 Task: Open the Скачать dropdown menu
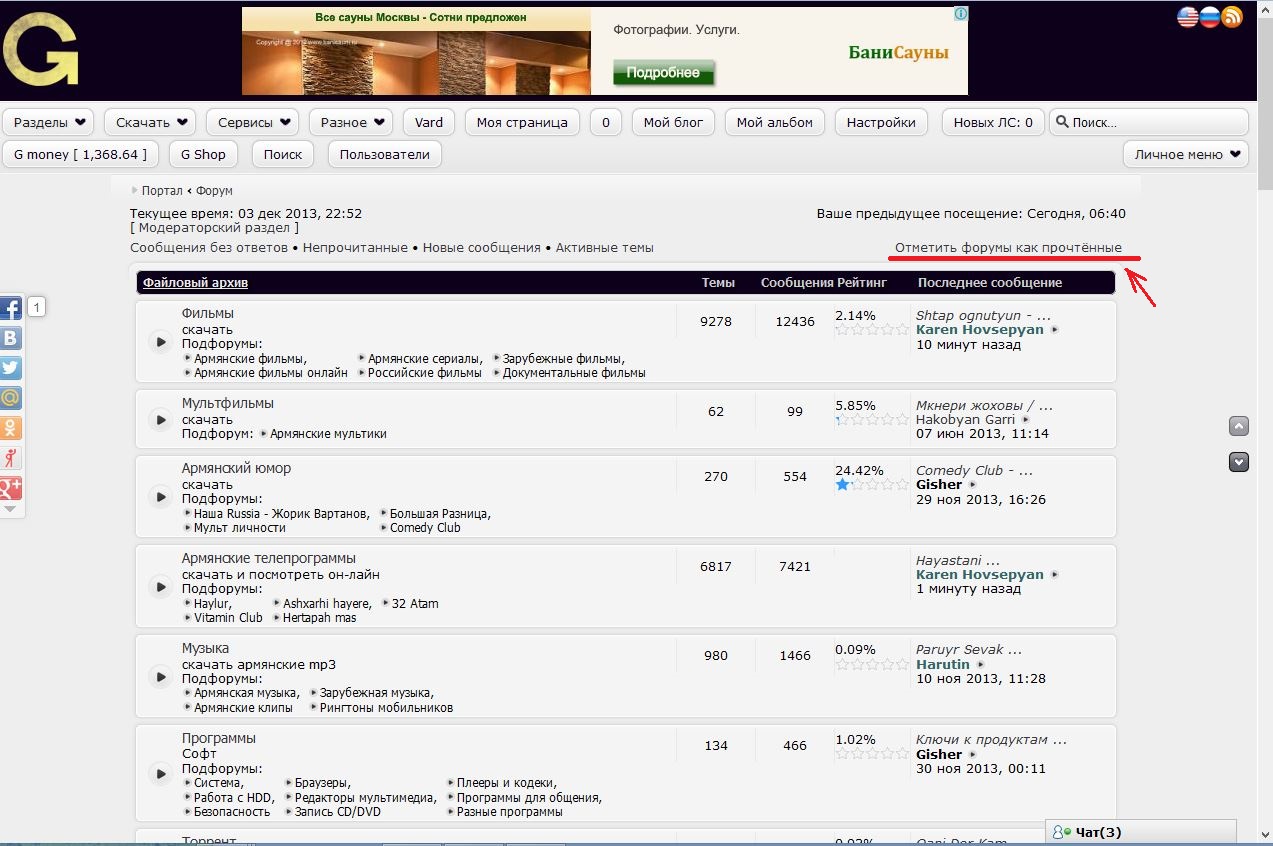coord(151,123)
